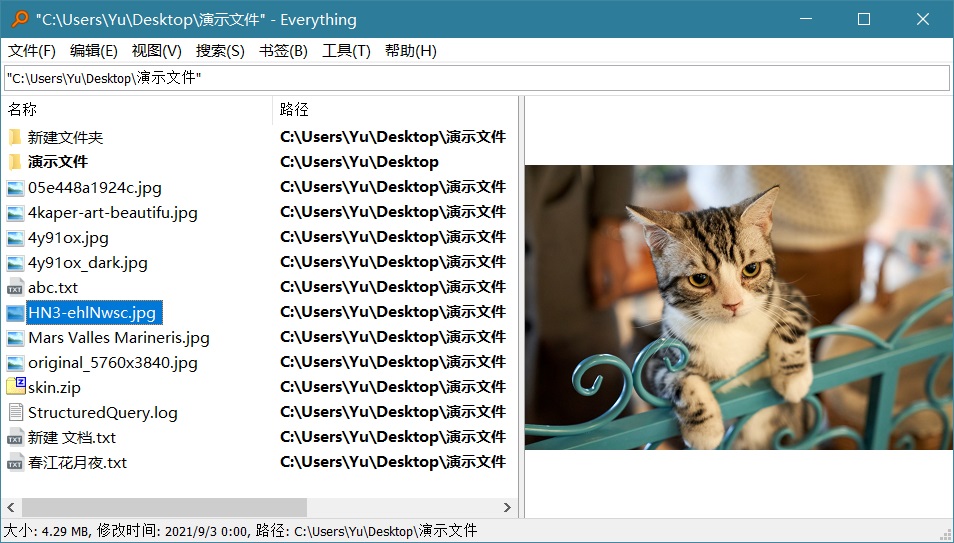Click text file icon of 新建 文档.txt
954x543 pixels.
[15, 438]
